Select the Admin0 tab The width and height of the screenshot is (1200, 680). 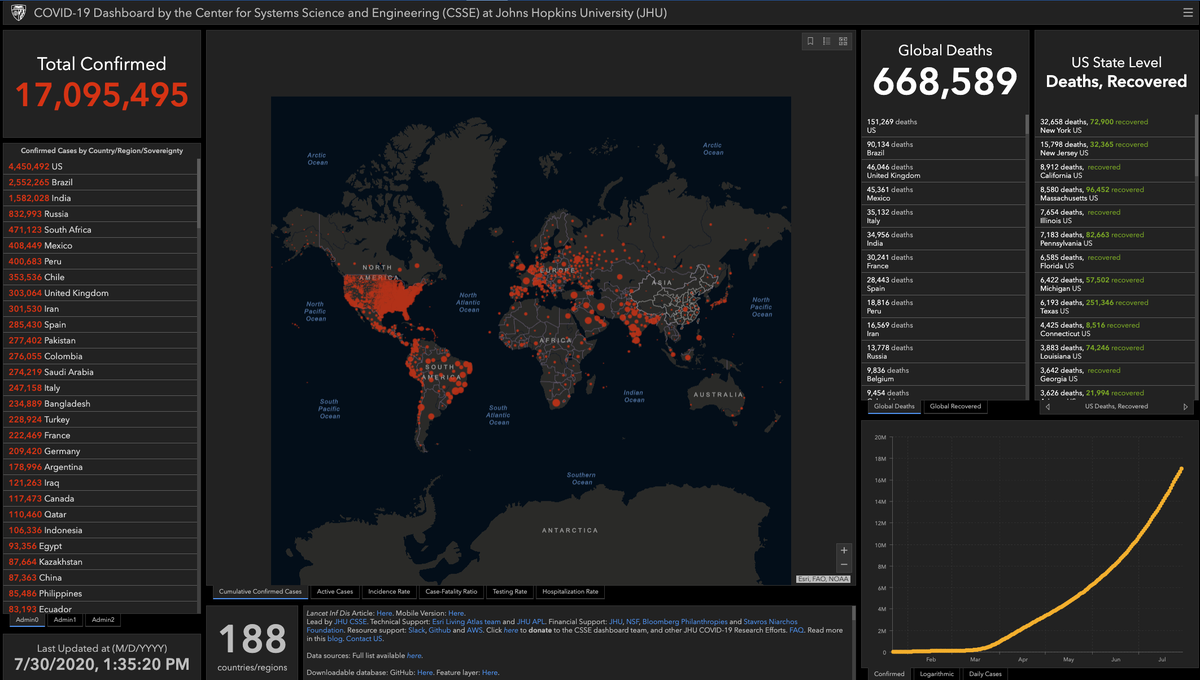(27, 620)
